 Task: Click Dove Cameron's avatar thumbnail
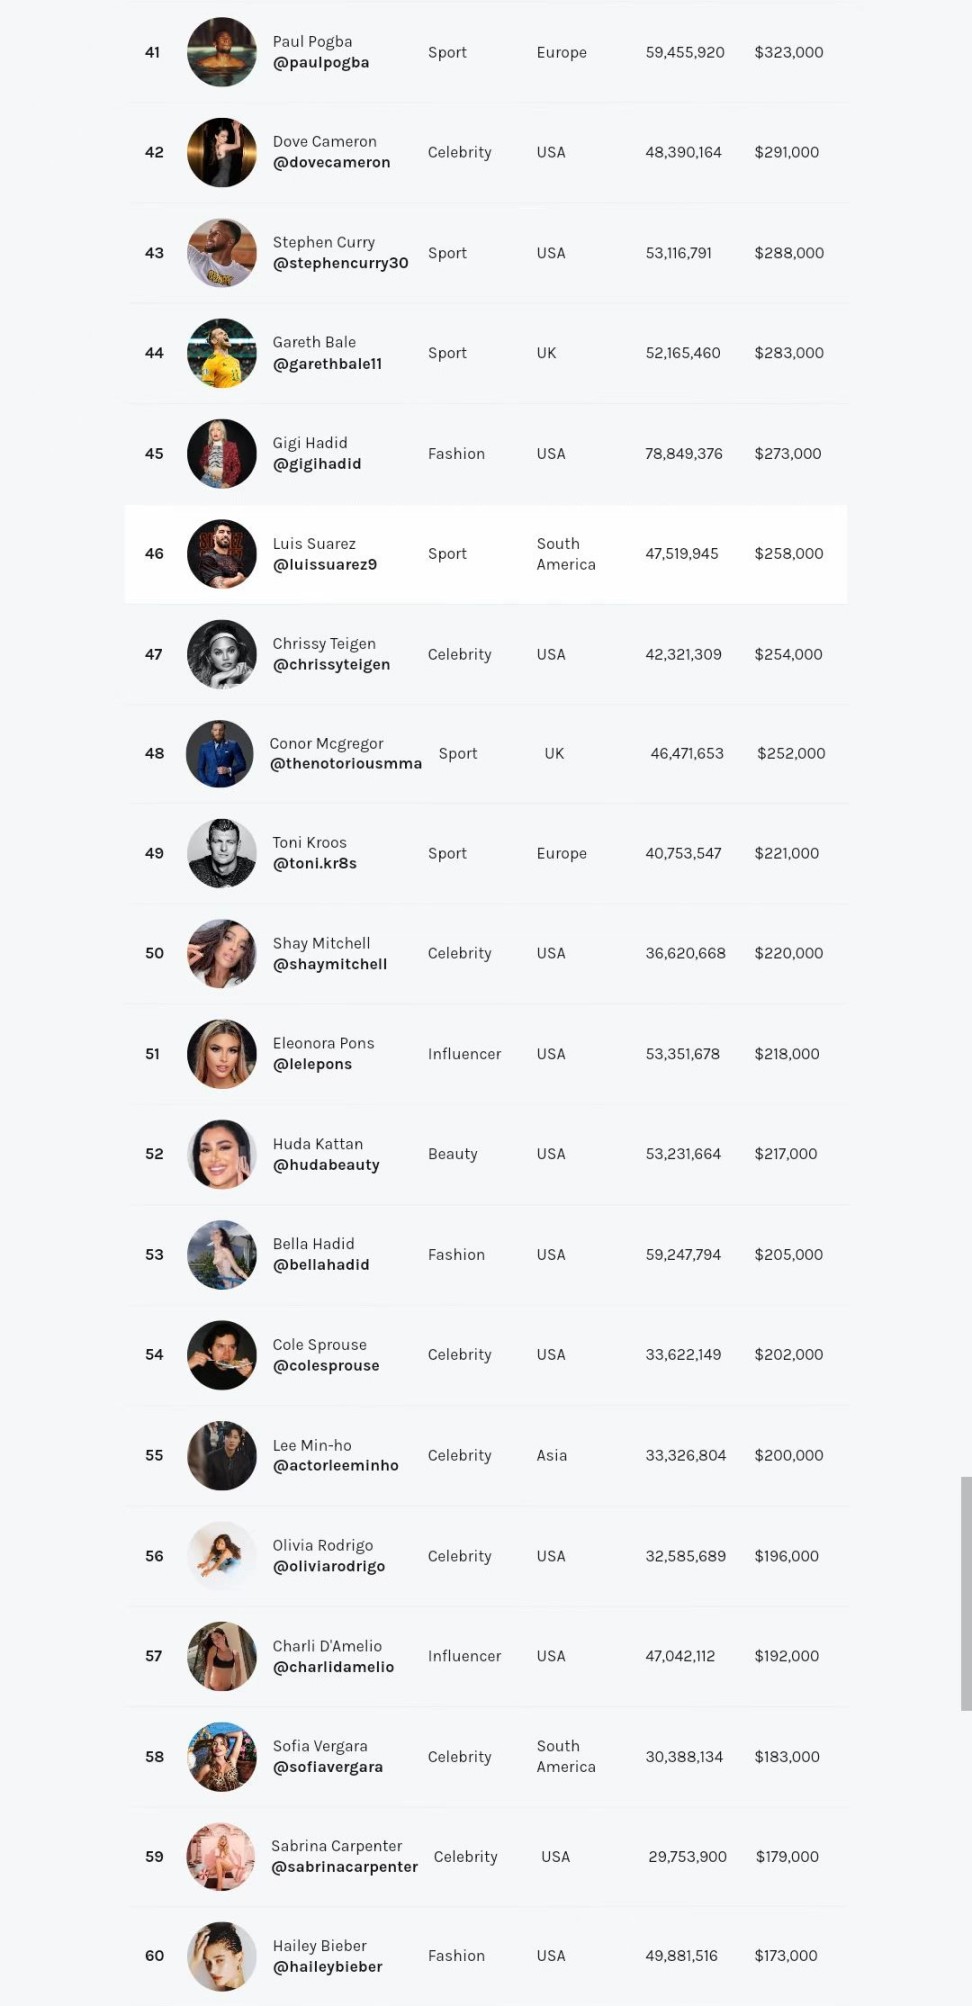coord(221,152)
